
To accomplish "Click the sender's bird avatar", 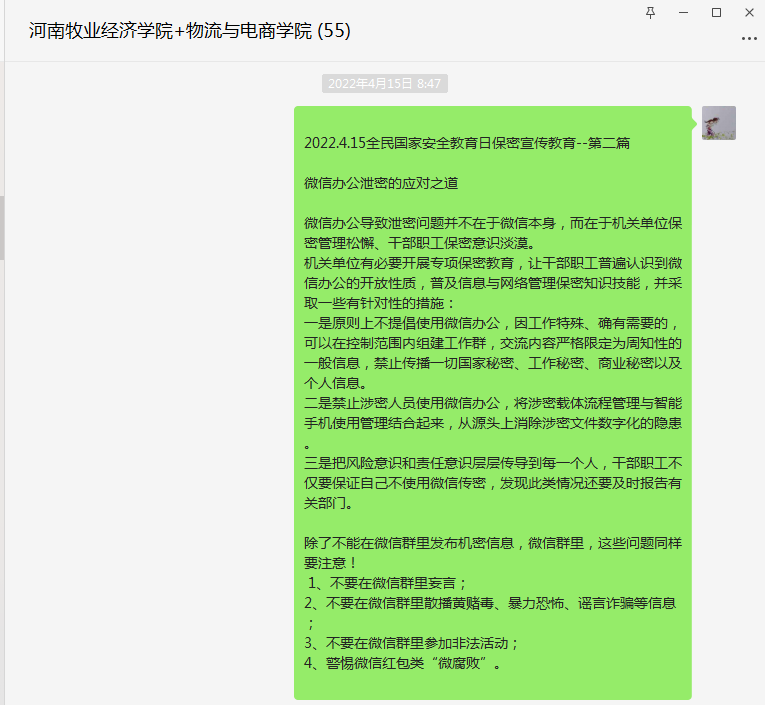I will coord(718,123).
